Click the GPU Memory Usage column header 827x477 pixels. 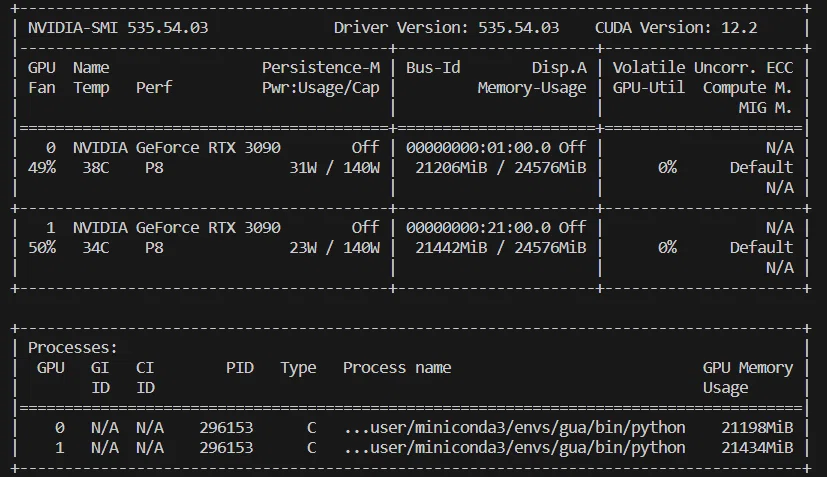(748, 378)
